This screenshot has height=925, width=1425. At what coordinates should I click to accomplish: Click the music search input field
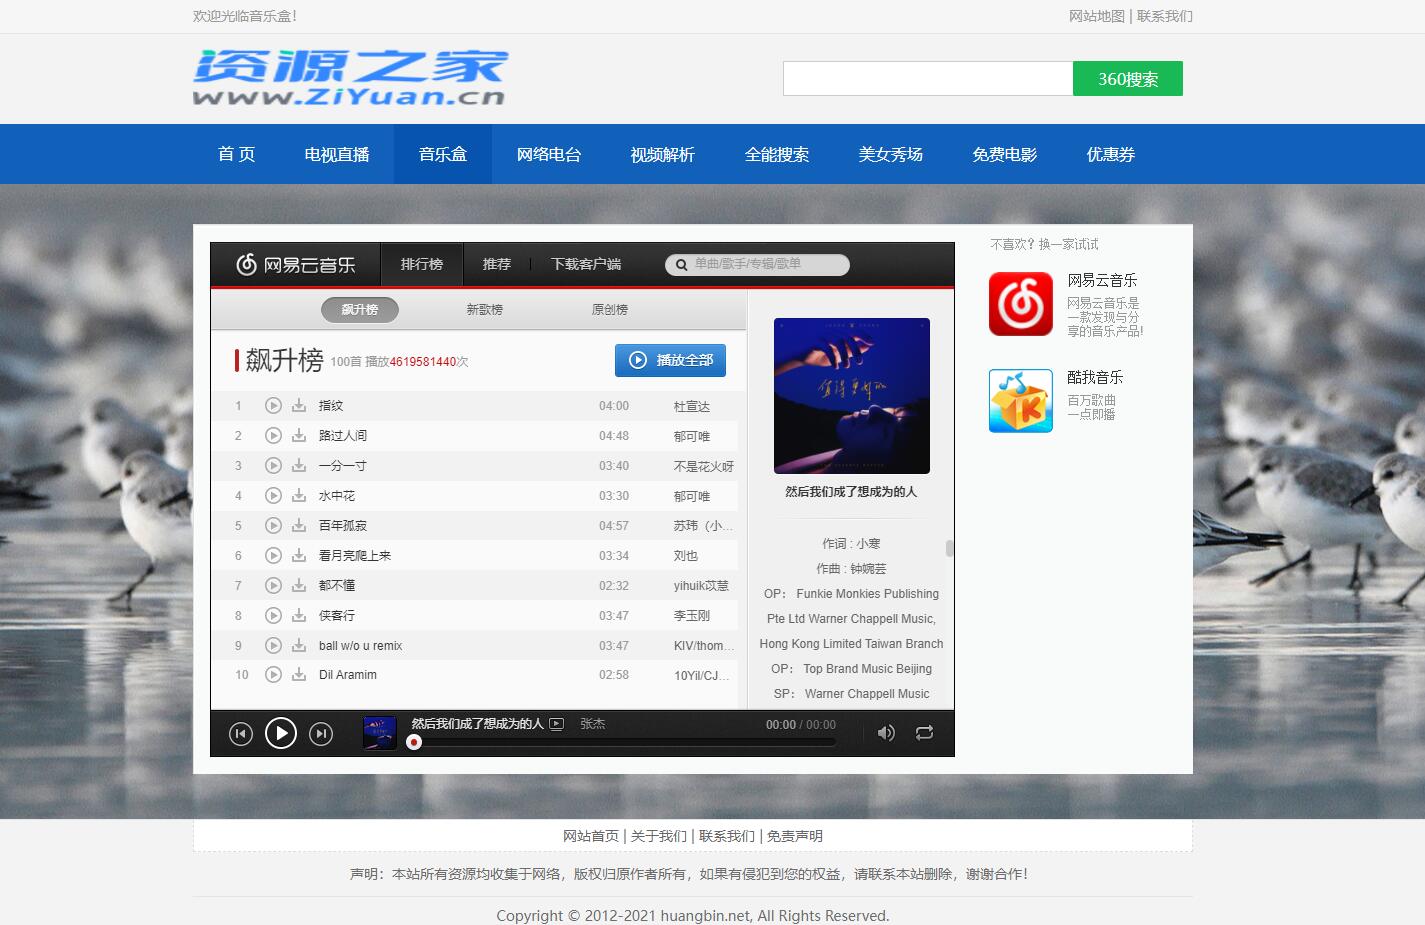pyautogui.click(x=755, y=264)
